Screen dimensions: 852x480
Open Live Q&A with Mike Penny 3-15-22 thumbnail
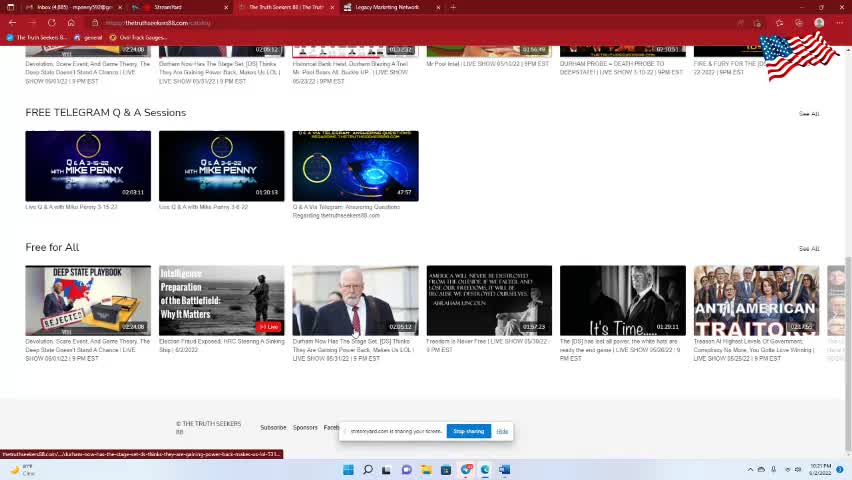(x=88, y=166)
